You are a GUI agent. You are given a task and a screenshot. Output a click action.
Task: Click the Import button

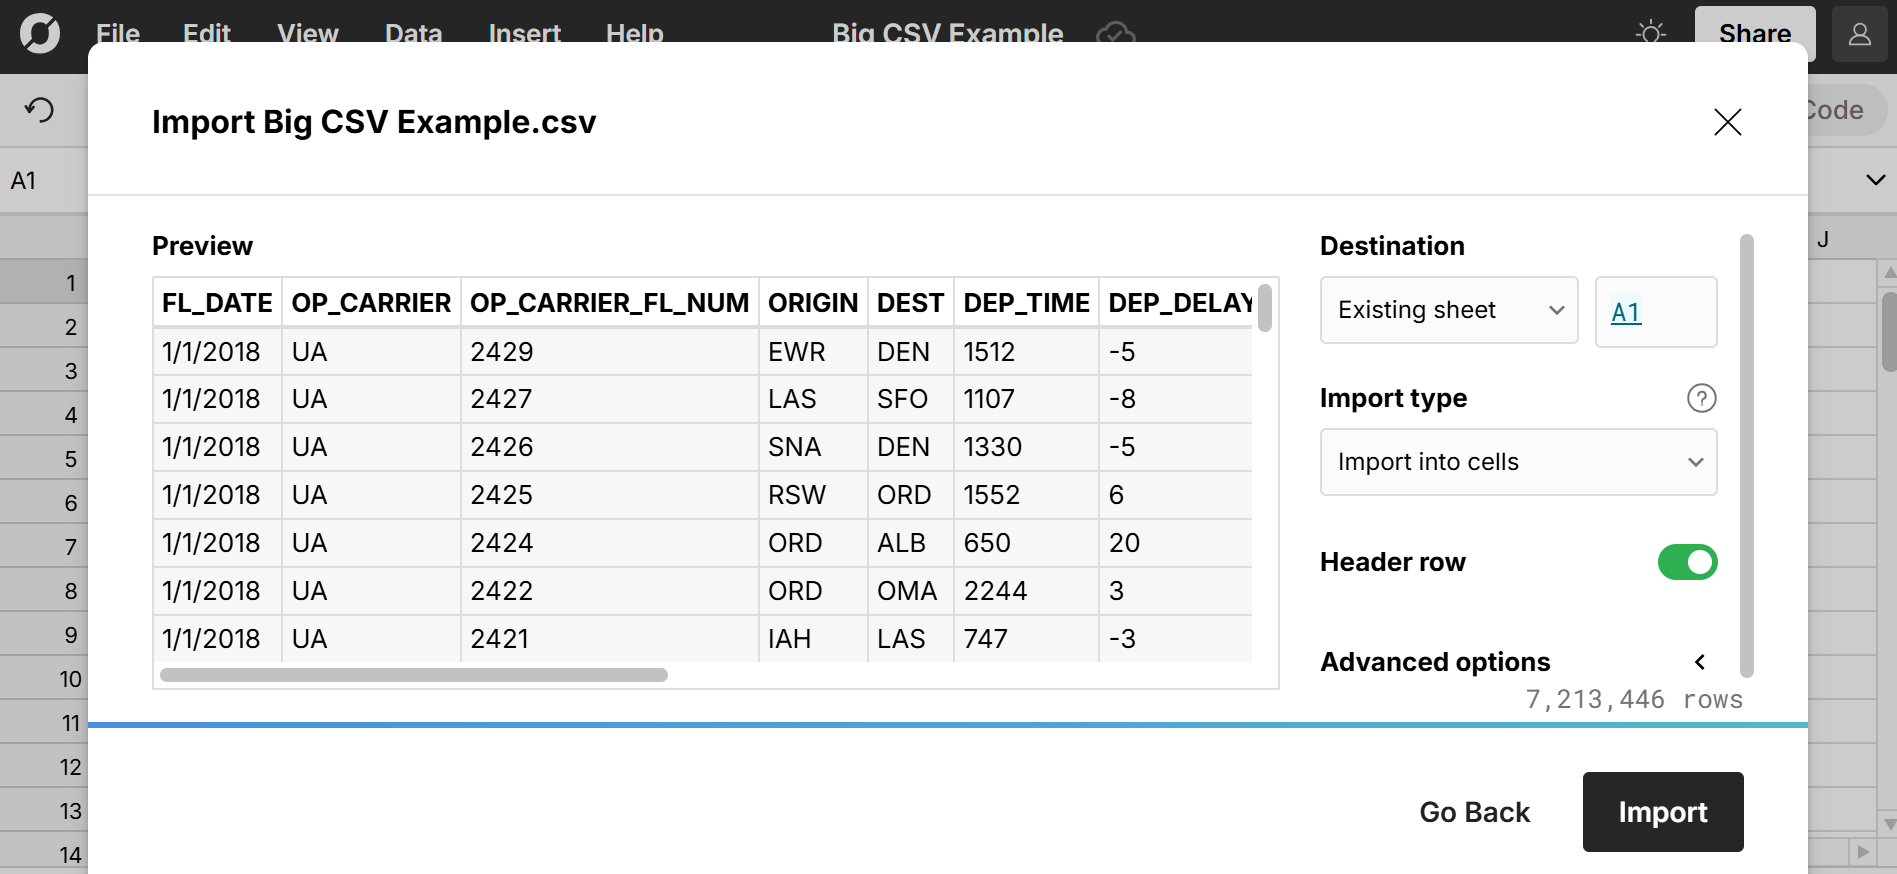[1662, 811]
